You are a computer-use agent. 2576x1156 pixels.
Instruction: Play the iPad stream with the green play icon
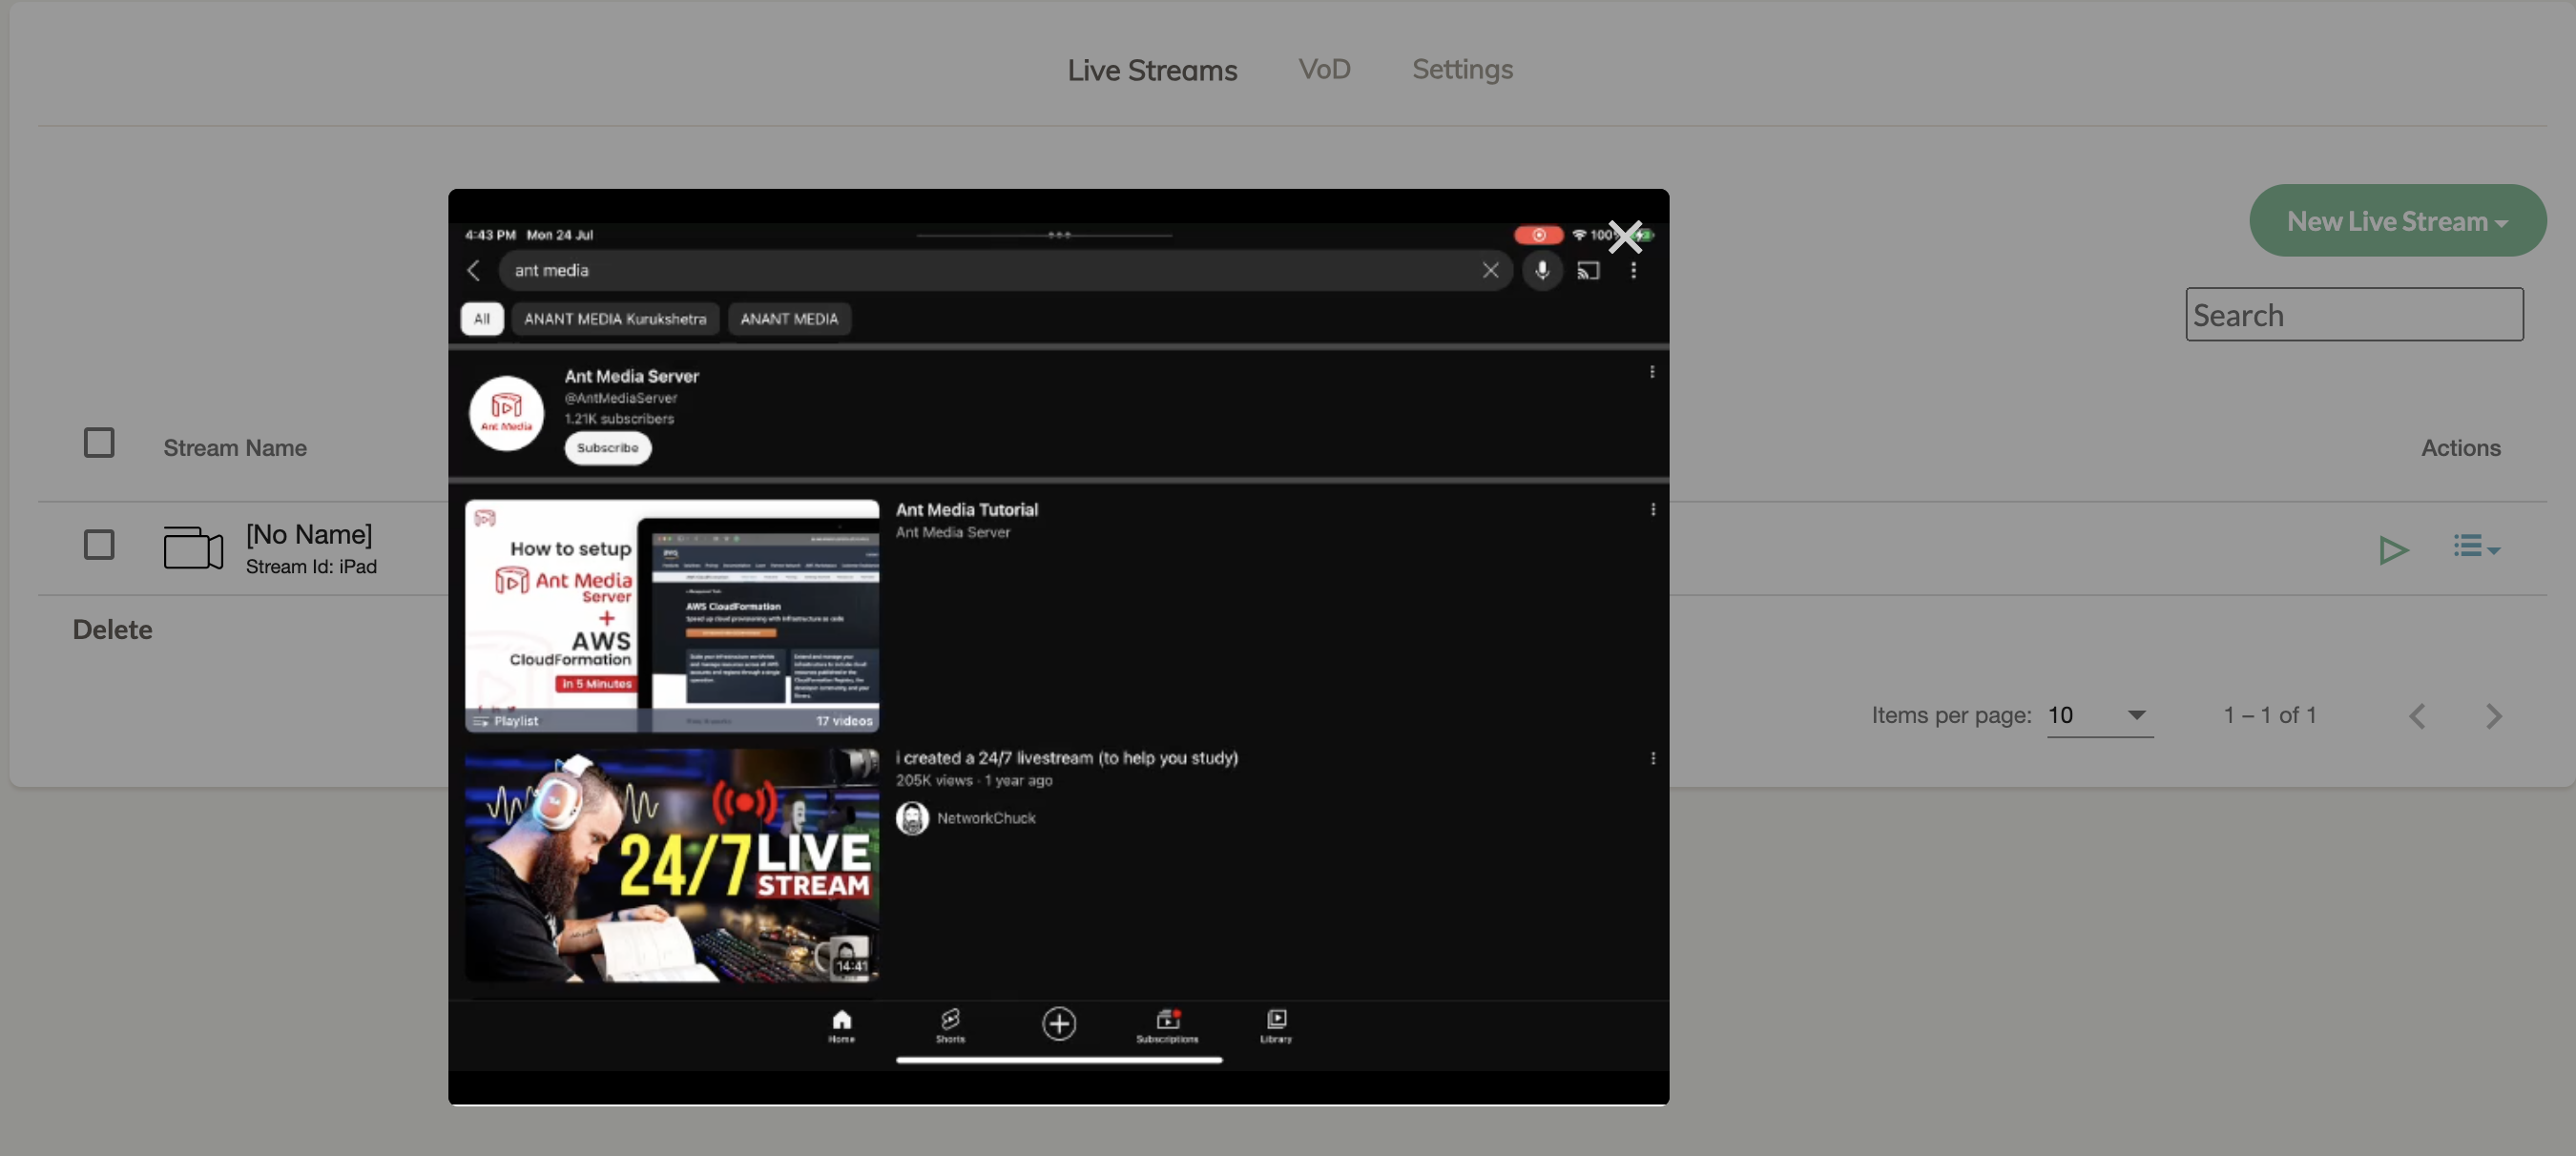[2393, 550]
